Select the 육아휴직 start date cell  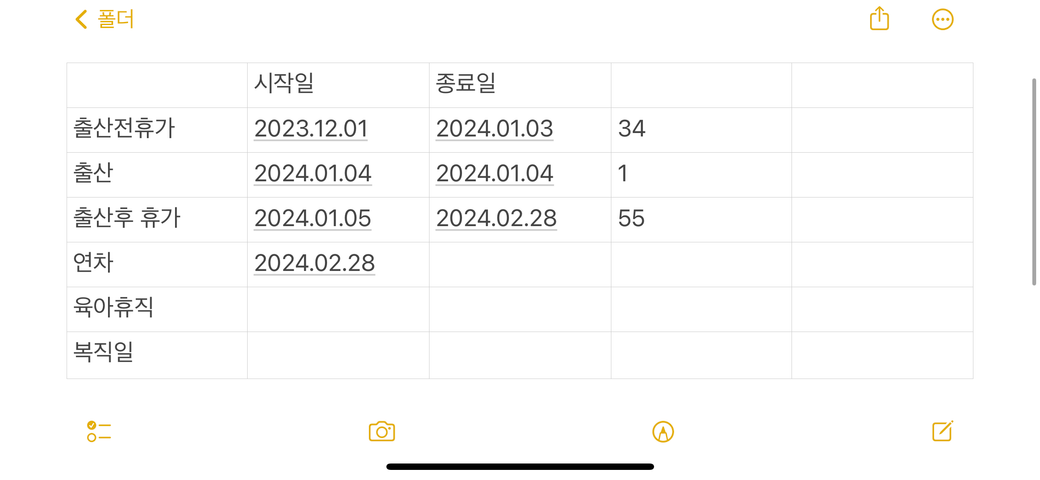[338, 308]
